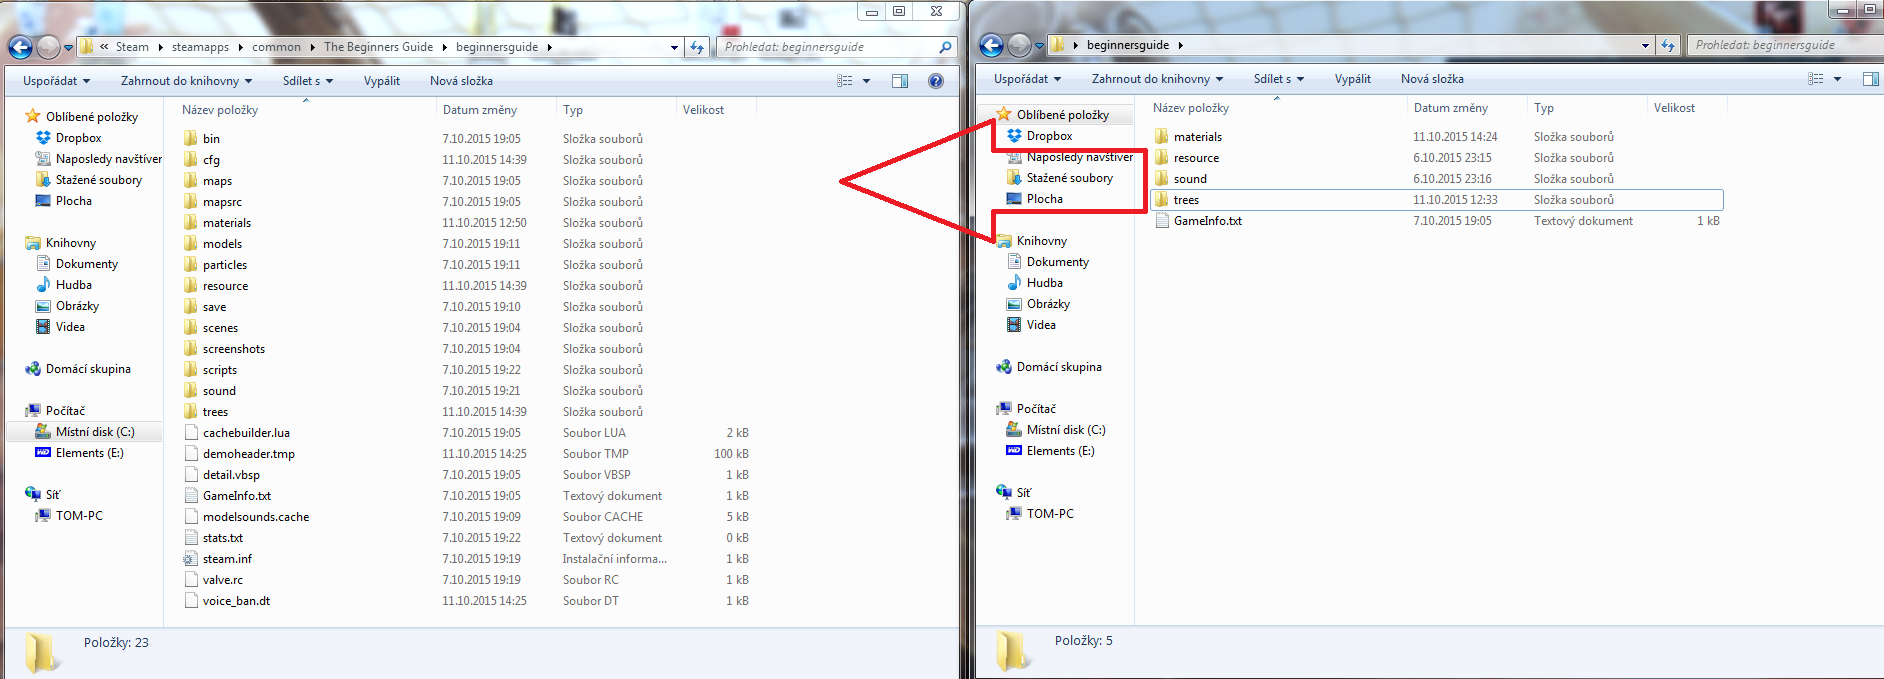This screenshot has width=1884, height=679.
Task: Select the mapsrc folder icon
Action: click(191, 202)
